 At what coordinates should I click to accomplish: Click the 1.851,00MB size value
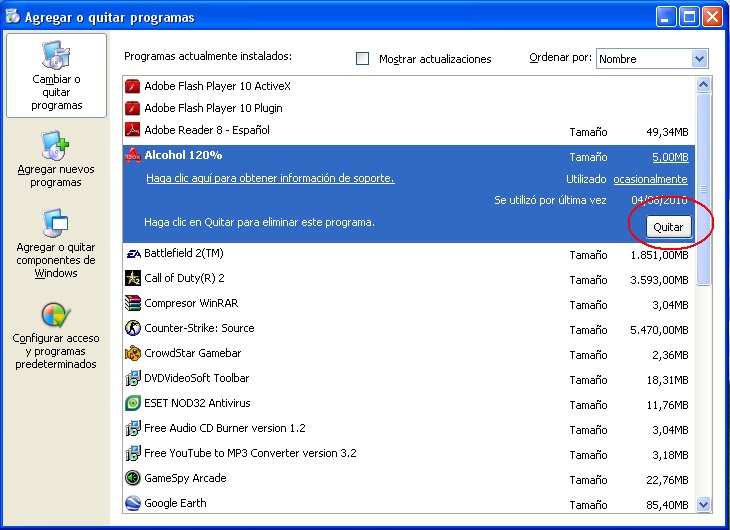659,255
